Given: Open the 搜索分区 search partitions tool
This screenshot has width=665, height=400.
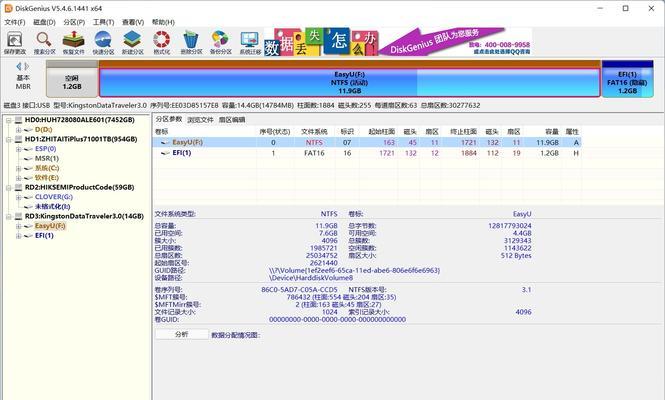Looking at the screenshot, I should point(44,42).
